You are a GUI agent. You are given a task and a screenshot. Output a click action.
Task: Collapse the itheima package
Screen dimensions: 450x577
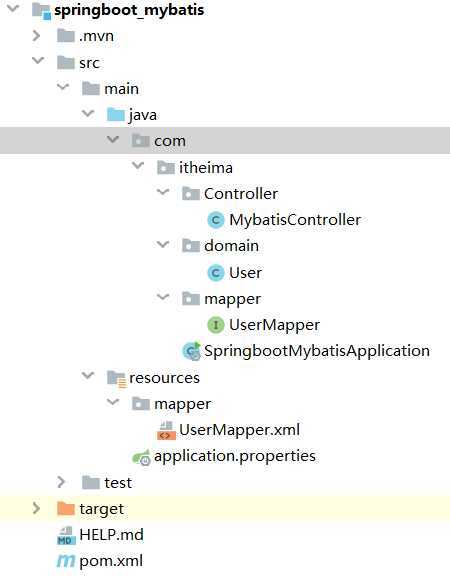[x=138, y=166]
